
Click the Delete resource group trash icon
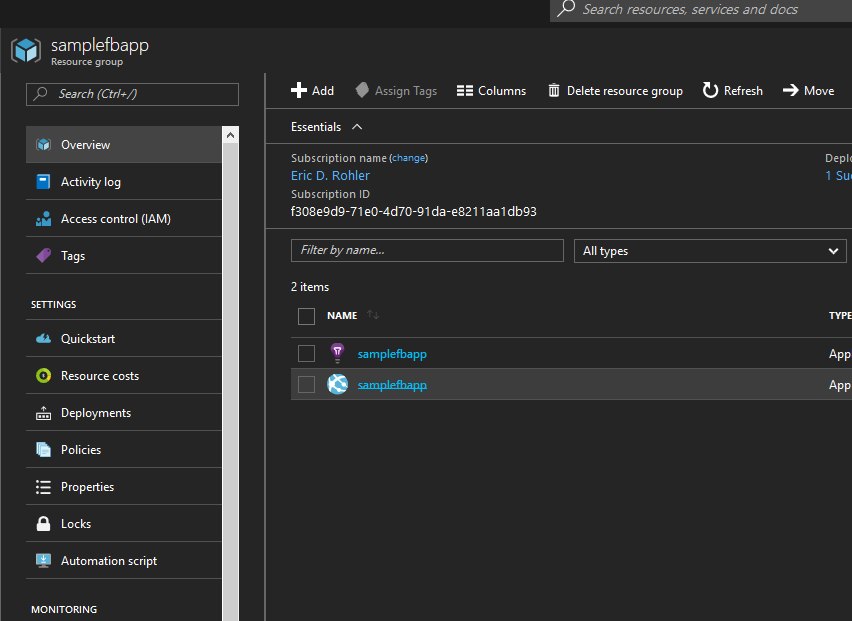pos(554,90)
